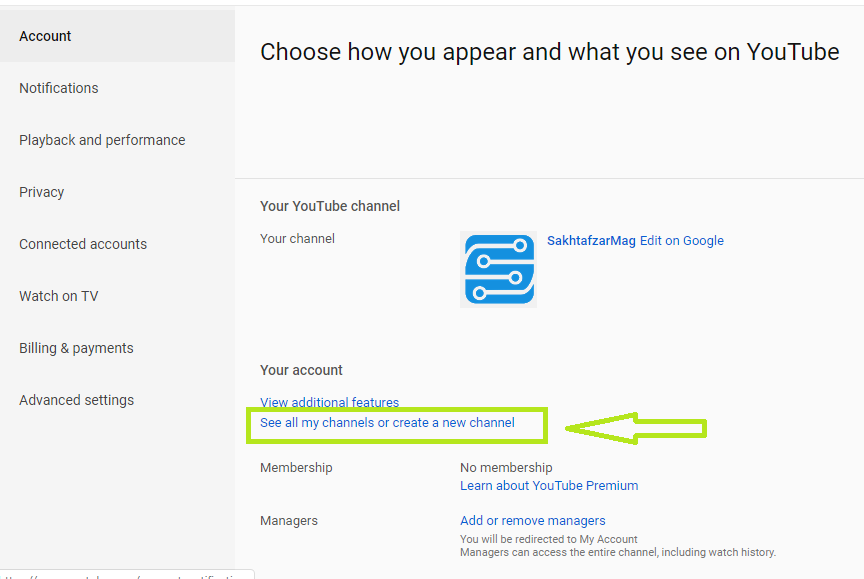Click See all my channels or create new channel
The image size is (864, 579).
(387, 423)
